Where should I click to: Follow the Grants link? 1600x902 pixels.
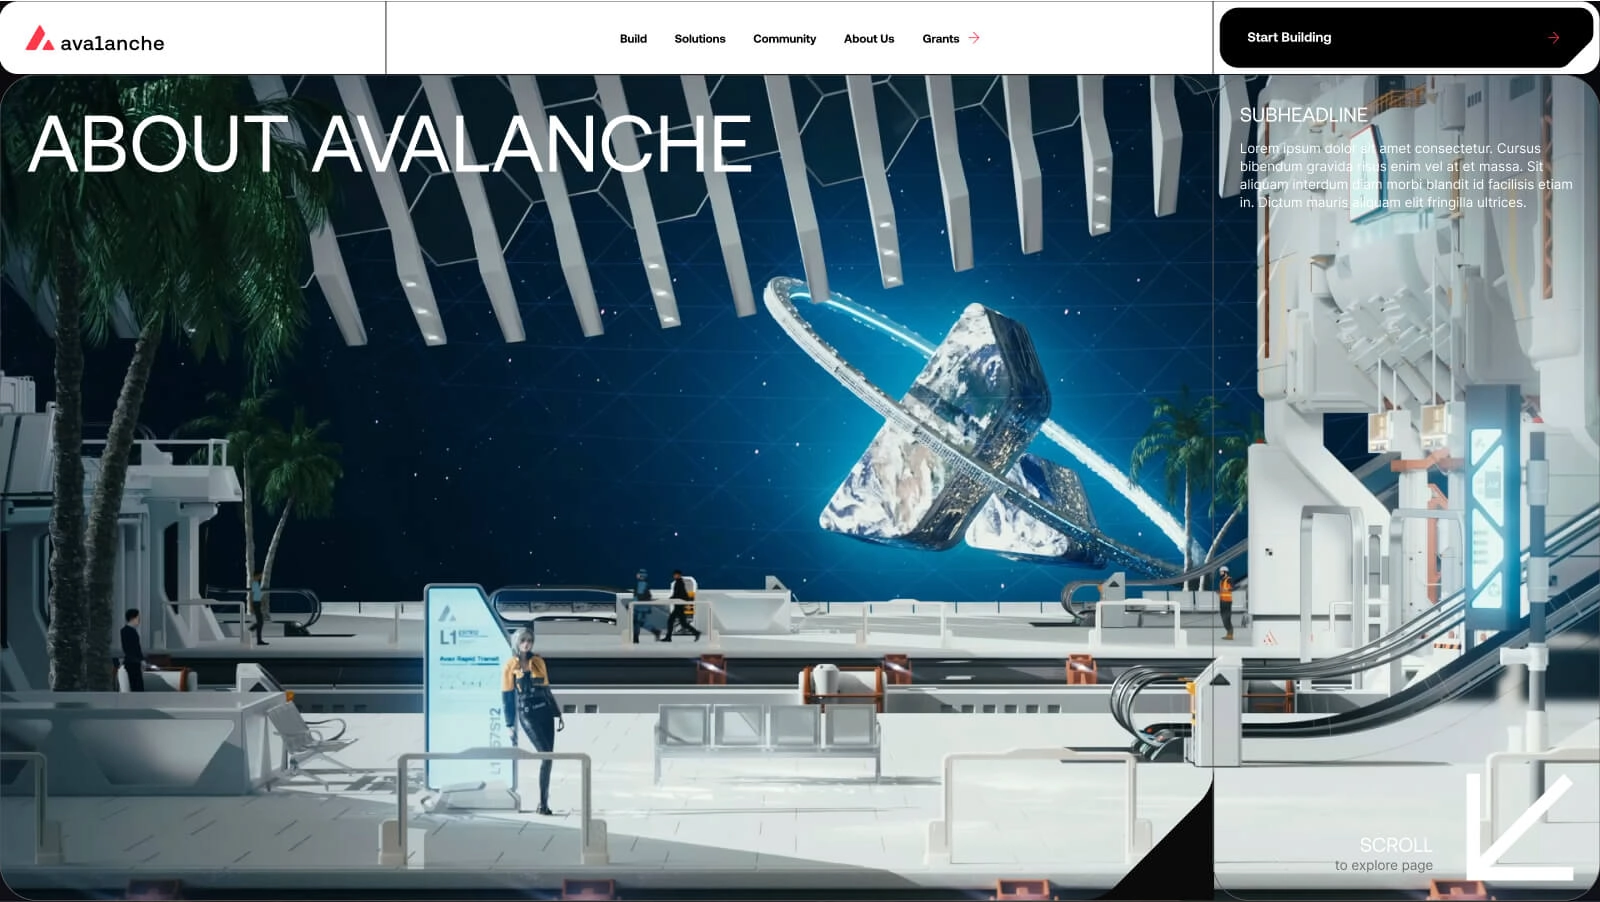(940, 39)
